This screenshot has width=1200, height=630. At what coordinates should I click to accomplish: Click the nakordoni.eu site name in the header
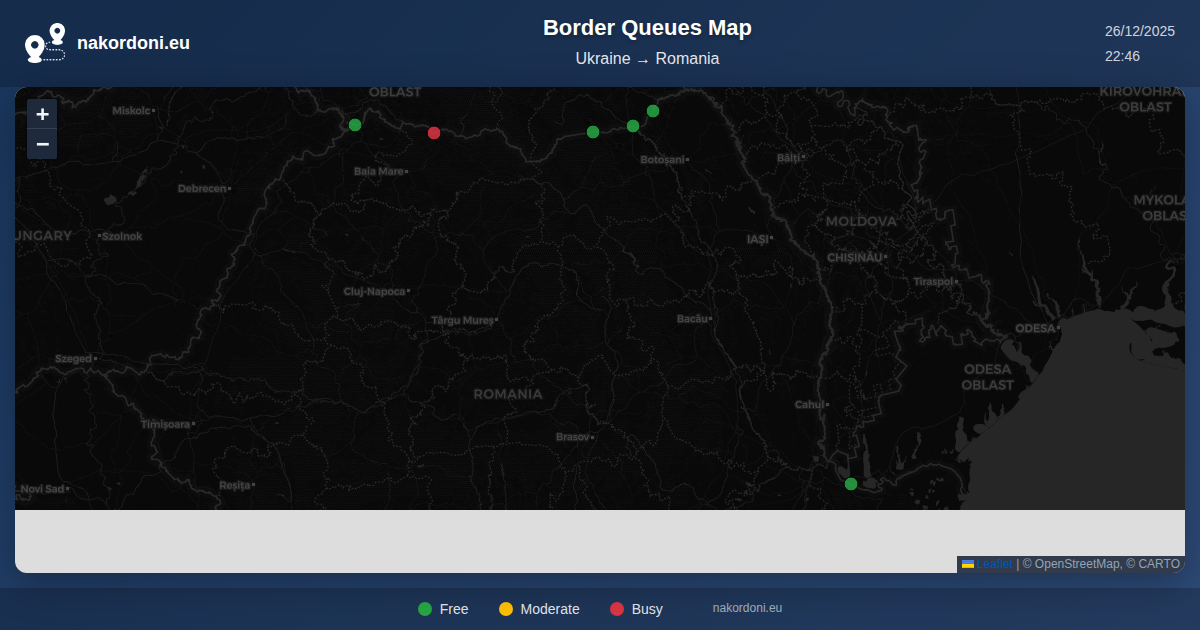tap(133, 43)
